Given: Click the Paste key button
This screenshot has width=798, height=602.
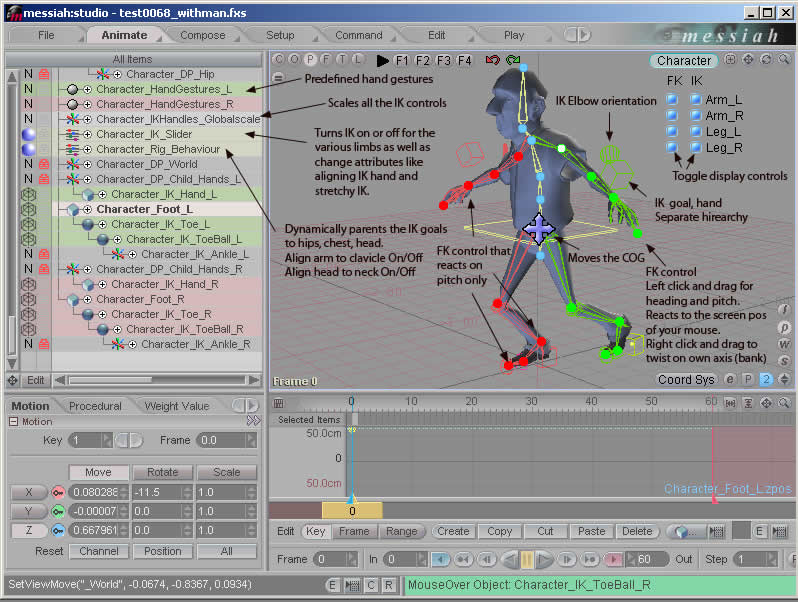Looking at the screenshot, I should 591,531.
